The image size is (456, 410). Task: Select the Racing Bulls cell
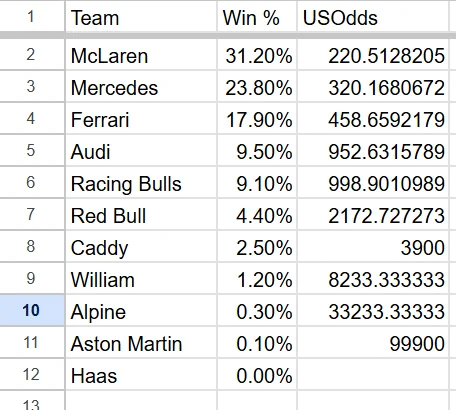pos(141,183)
